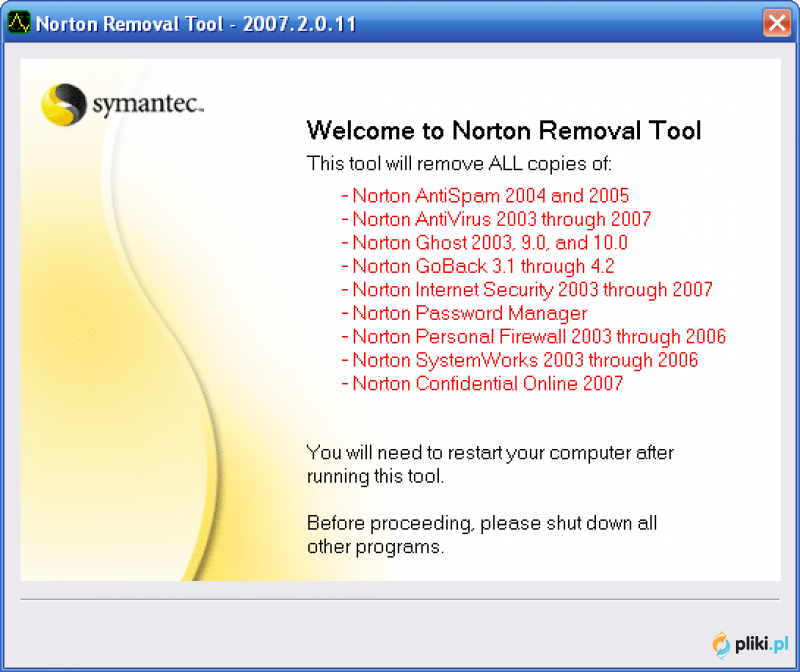800x672 pixels.
Task: Select 'Norton Personal Firewall 2003 through 2006' line
Action: (533, 337)
